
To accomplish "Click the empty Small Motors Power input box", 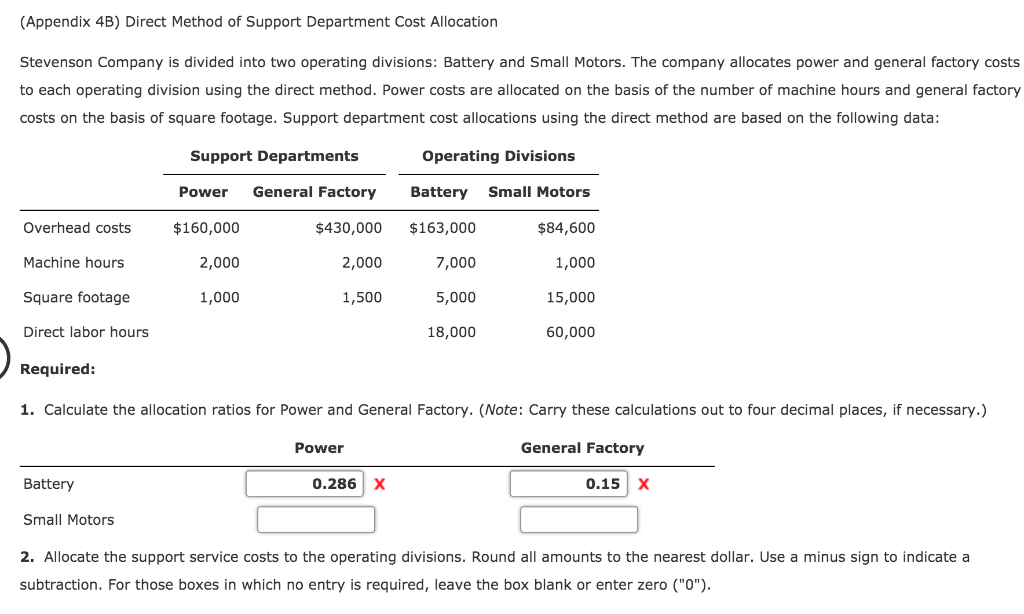I will pyautogui.click(x=316, y=519).
